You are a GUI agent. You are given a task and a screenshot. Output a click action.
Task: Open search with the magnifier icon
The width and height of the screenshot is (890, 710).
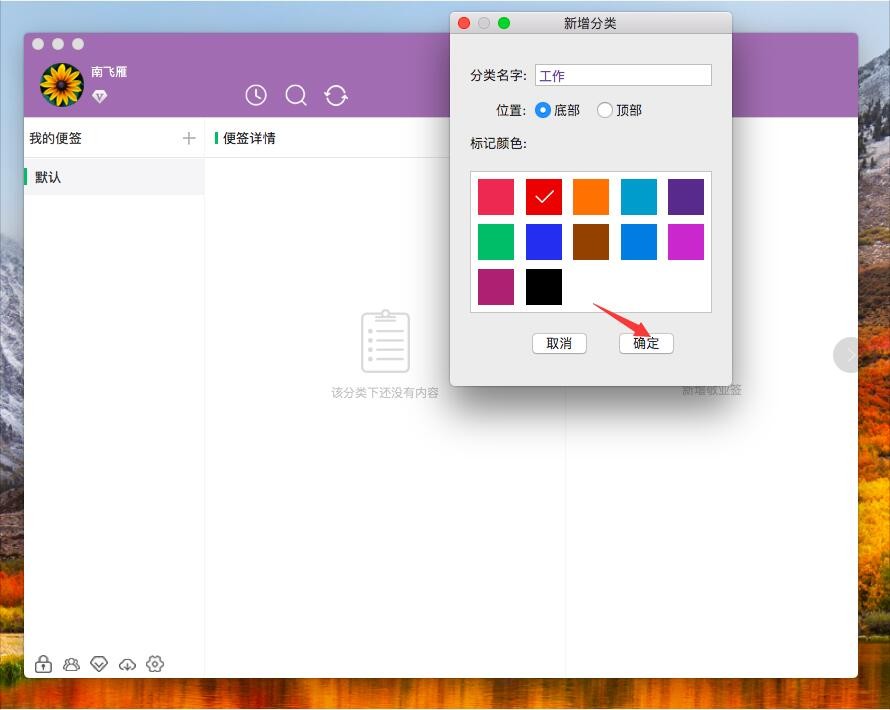tap(296, 95)
